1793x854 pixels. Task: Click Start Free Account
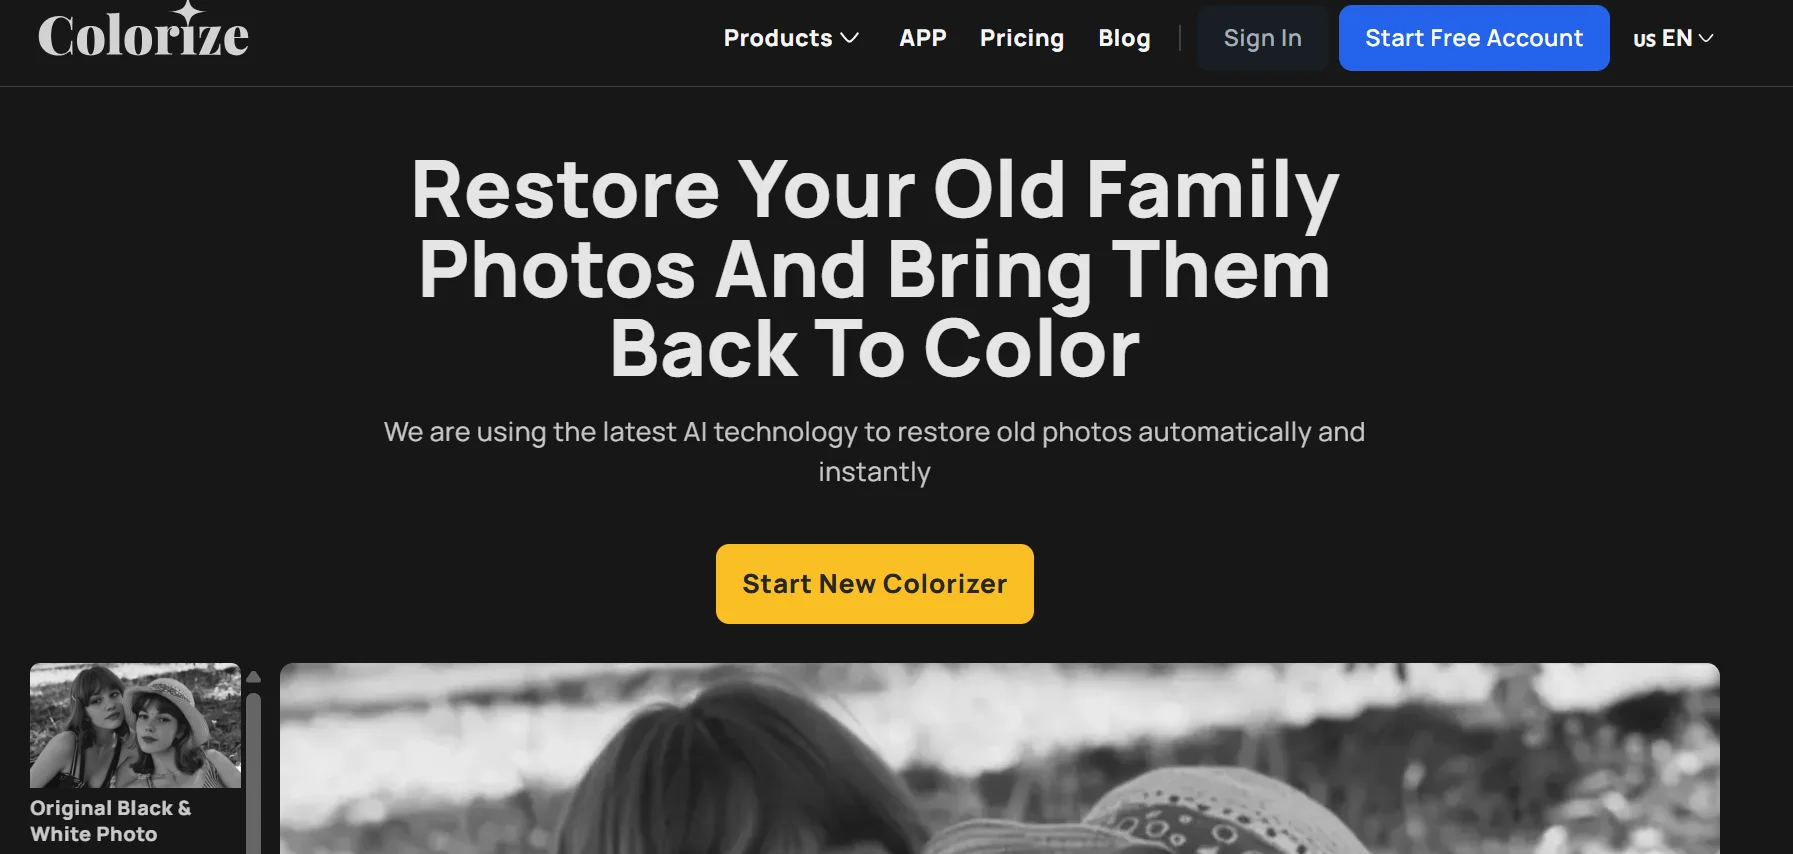tap(1474, 37)
